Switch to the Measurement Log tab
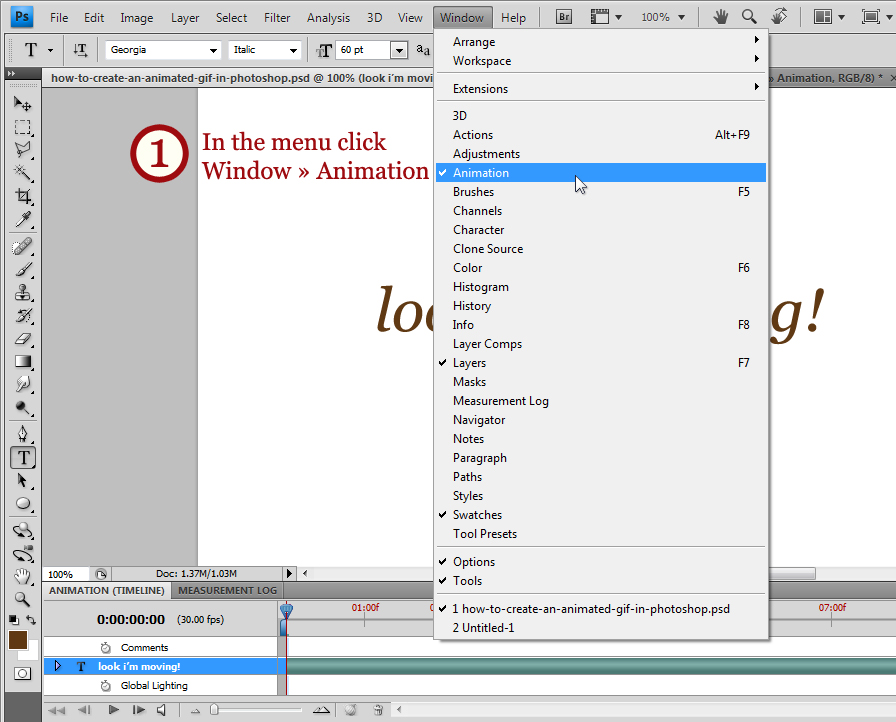This screenshot has height=722, width=896. (227, 591)
